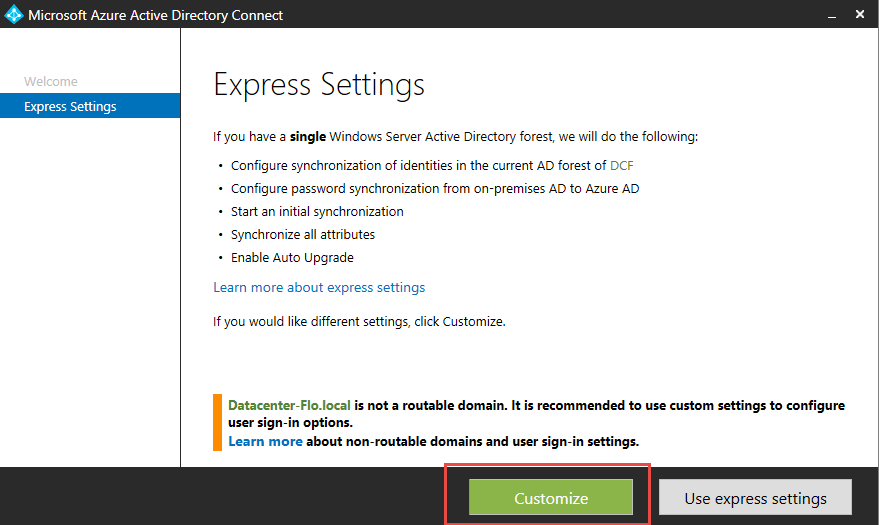Viewport: 879px width, 525px height.
Task: Select the Express Settings sidebar step
Action: click(x=70, y=107)
